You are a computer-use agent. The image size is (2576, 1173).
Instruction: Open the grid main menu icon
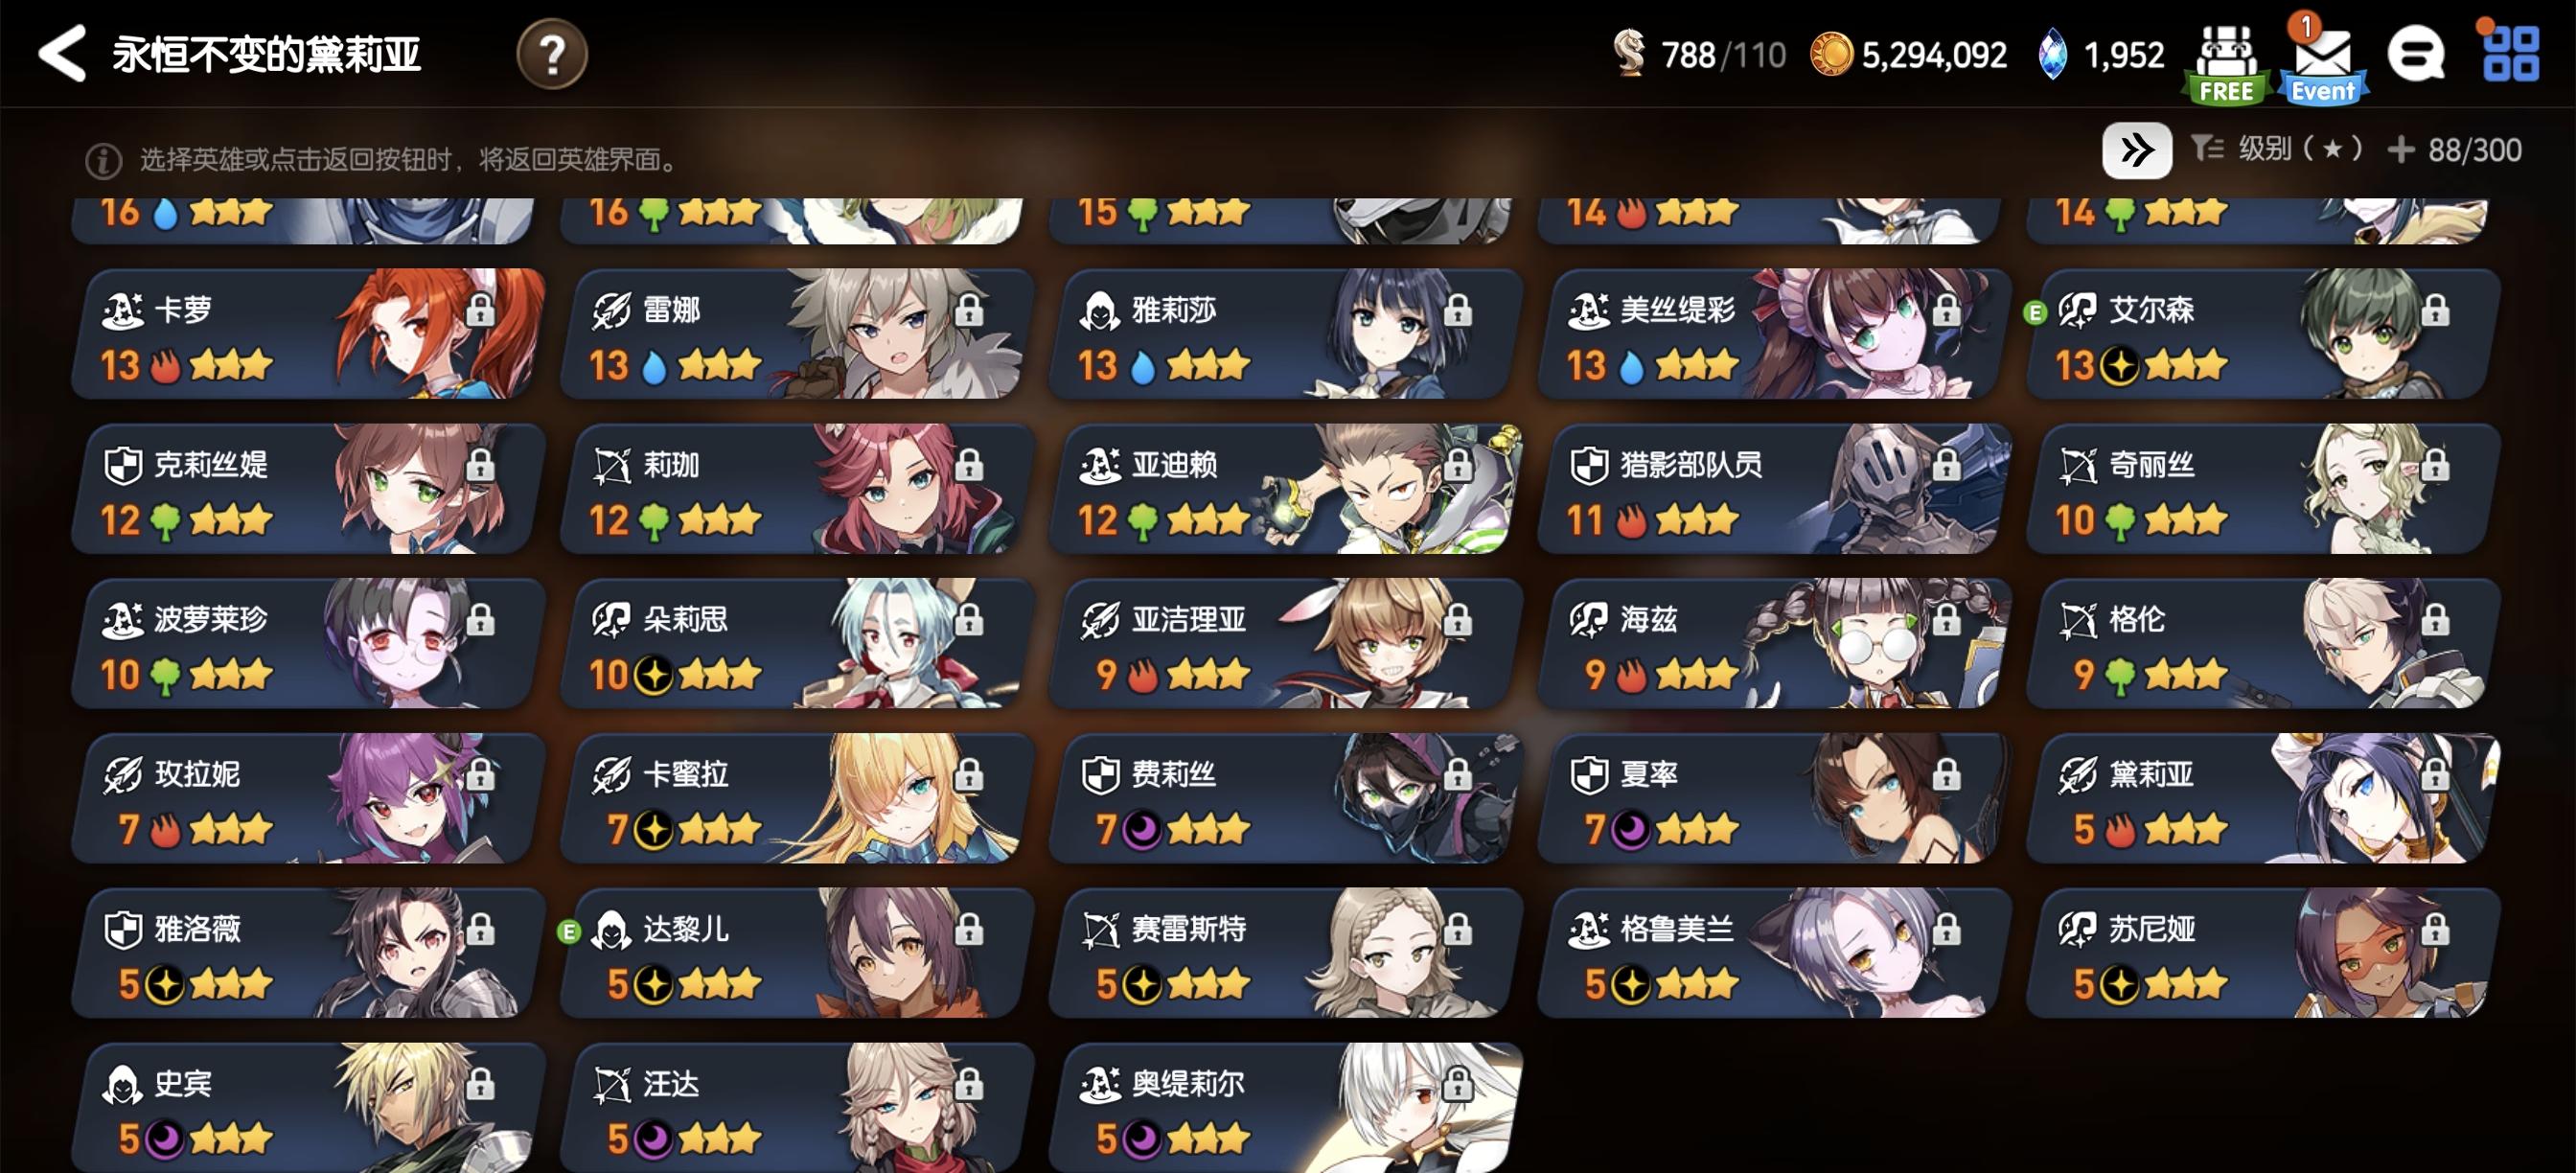click(x=2510, y=54)
